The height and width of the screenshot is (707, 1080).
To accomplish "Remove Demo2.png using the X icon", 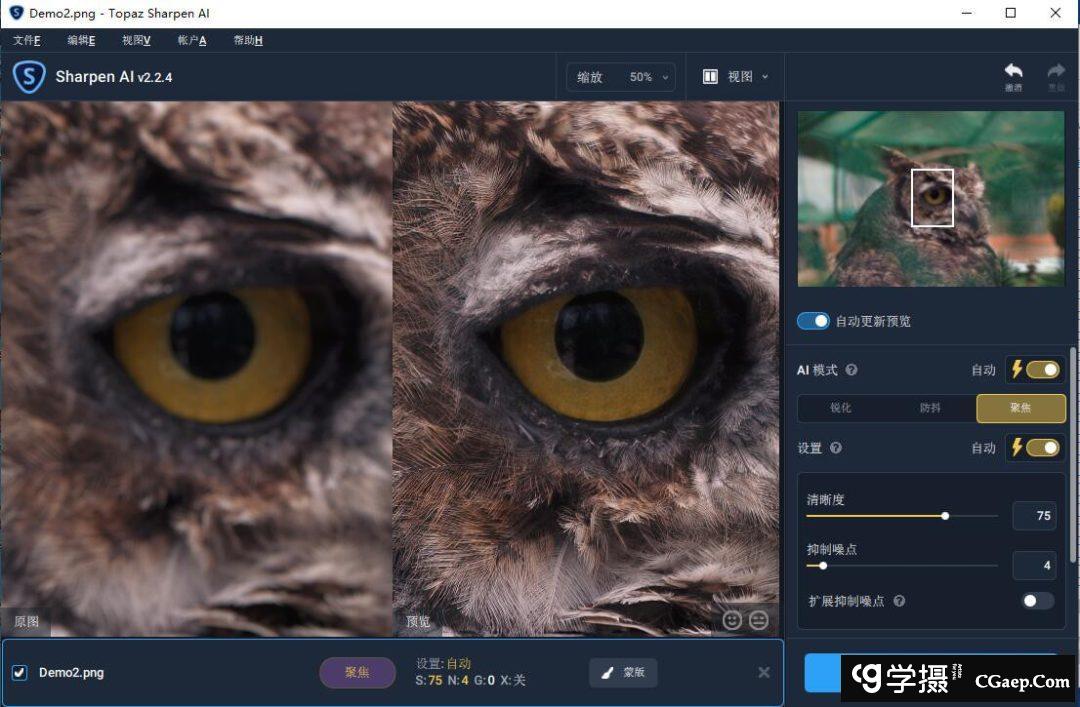I will coord(764,672).
